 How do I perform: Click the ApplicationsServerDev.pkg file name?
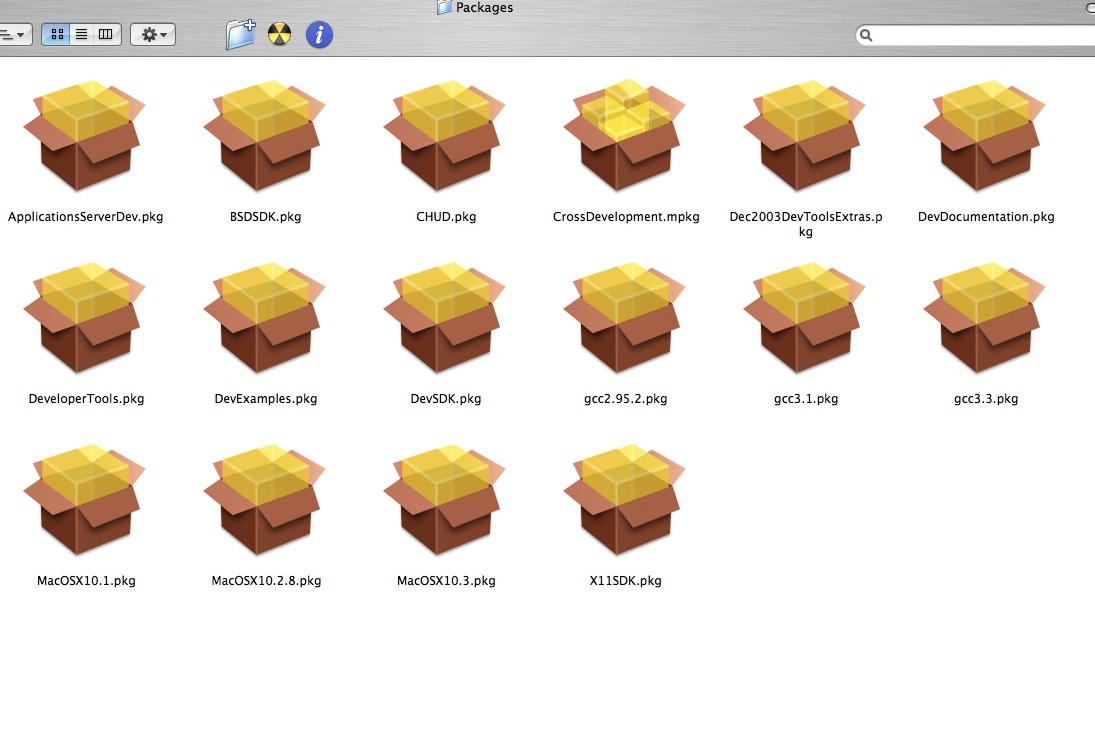pyautogui.click(x=85, y=217)
